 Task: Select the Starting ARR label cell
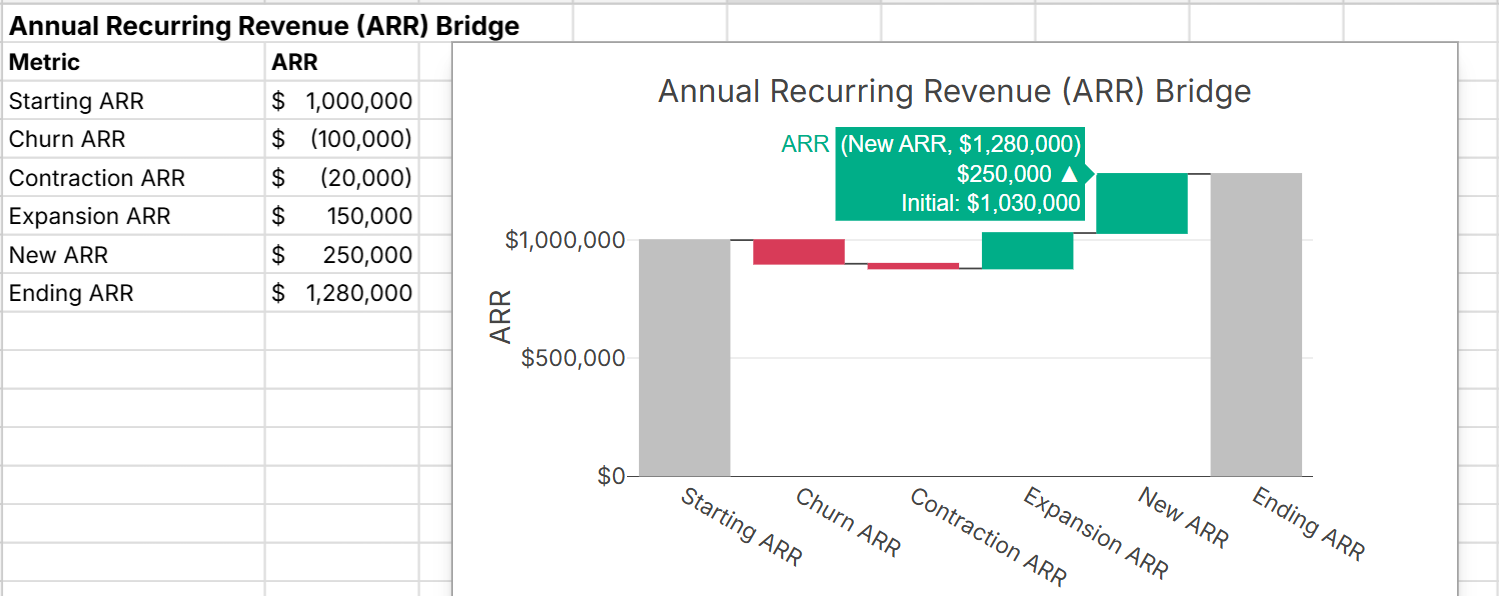tap(134, 102)
